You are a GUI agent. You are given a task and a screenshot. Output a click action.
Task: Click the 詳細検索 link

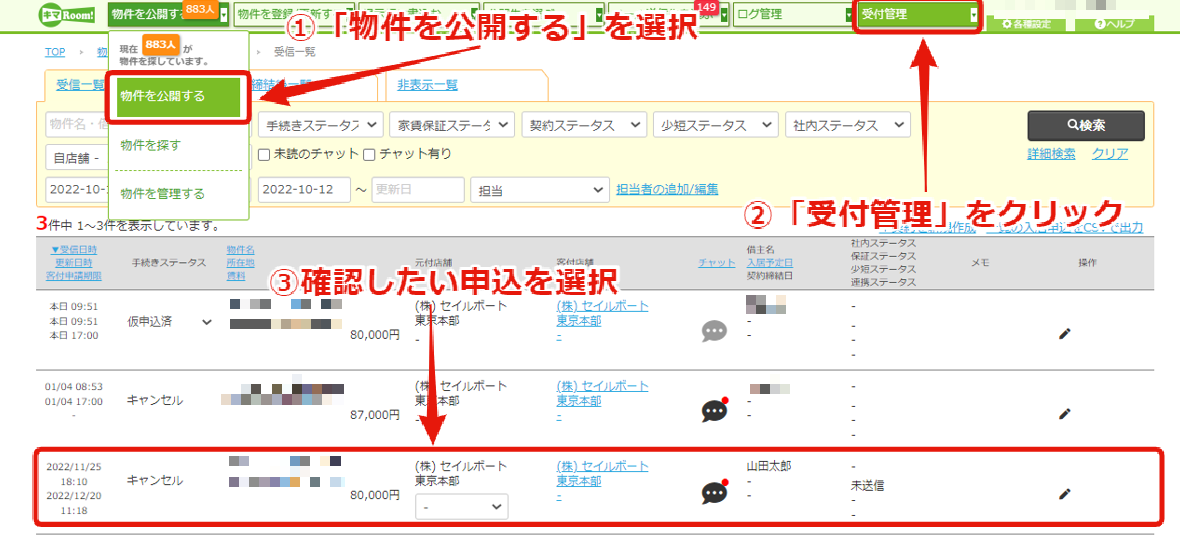point(1051,154)
